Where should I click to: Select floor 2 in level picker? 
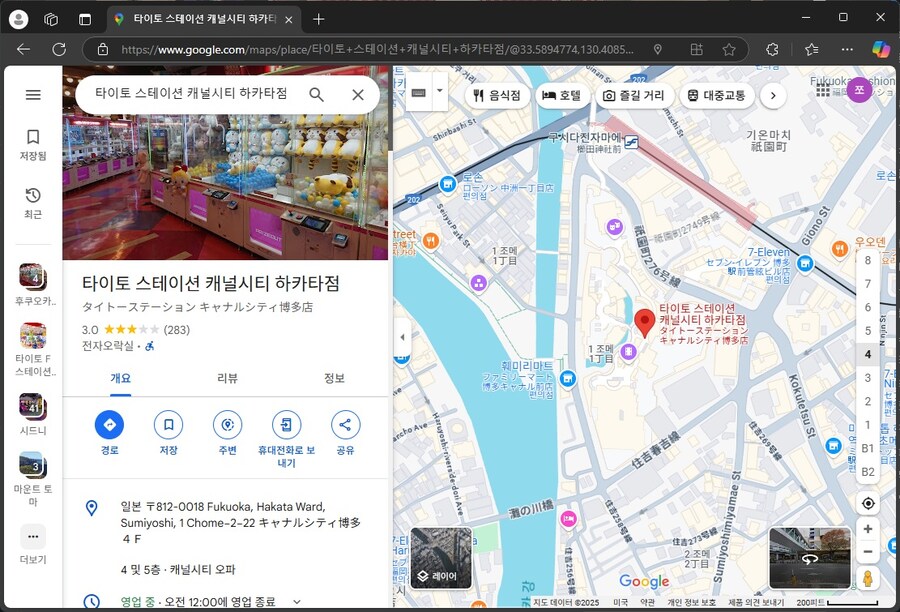tap(868, 401)
